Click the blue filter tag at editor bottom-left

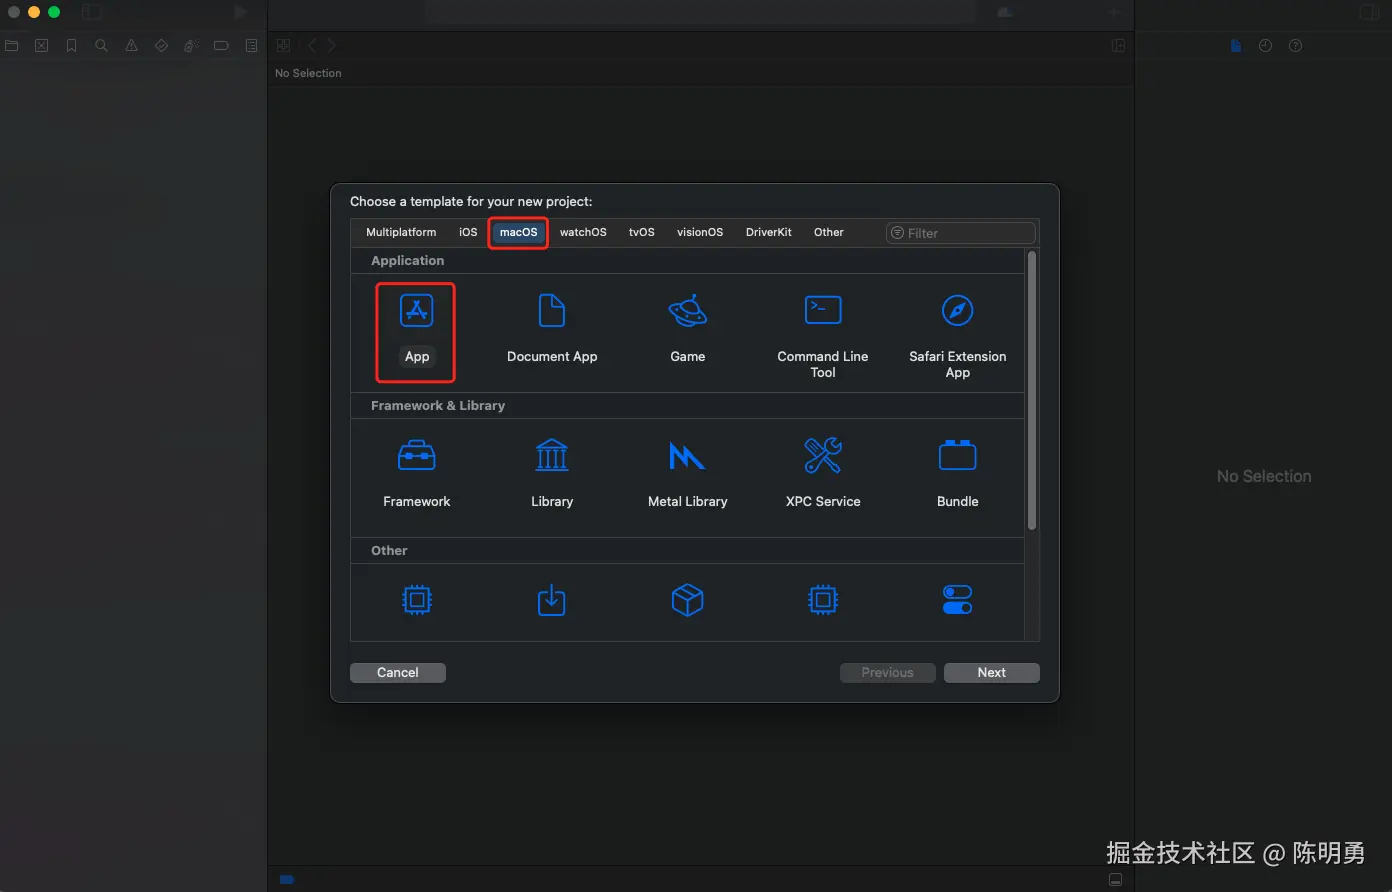[287, 880]
